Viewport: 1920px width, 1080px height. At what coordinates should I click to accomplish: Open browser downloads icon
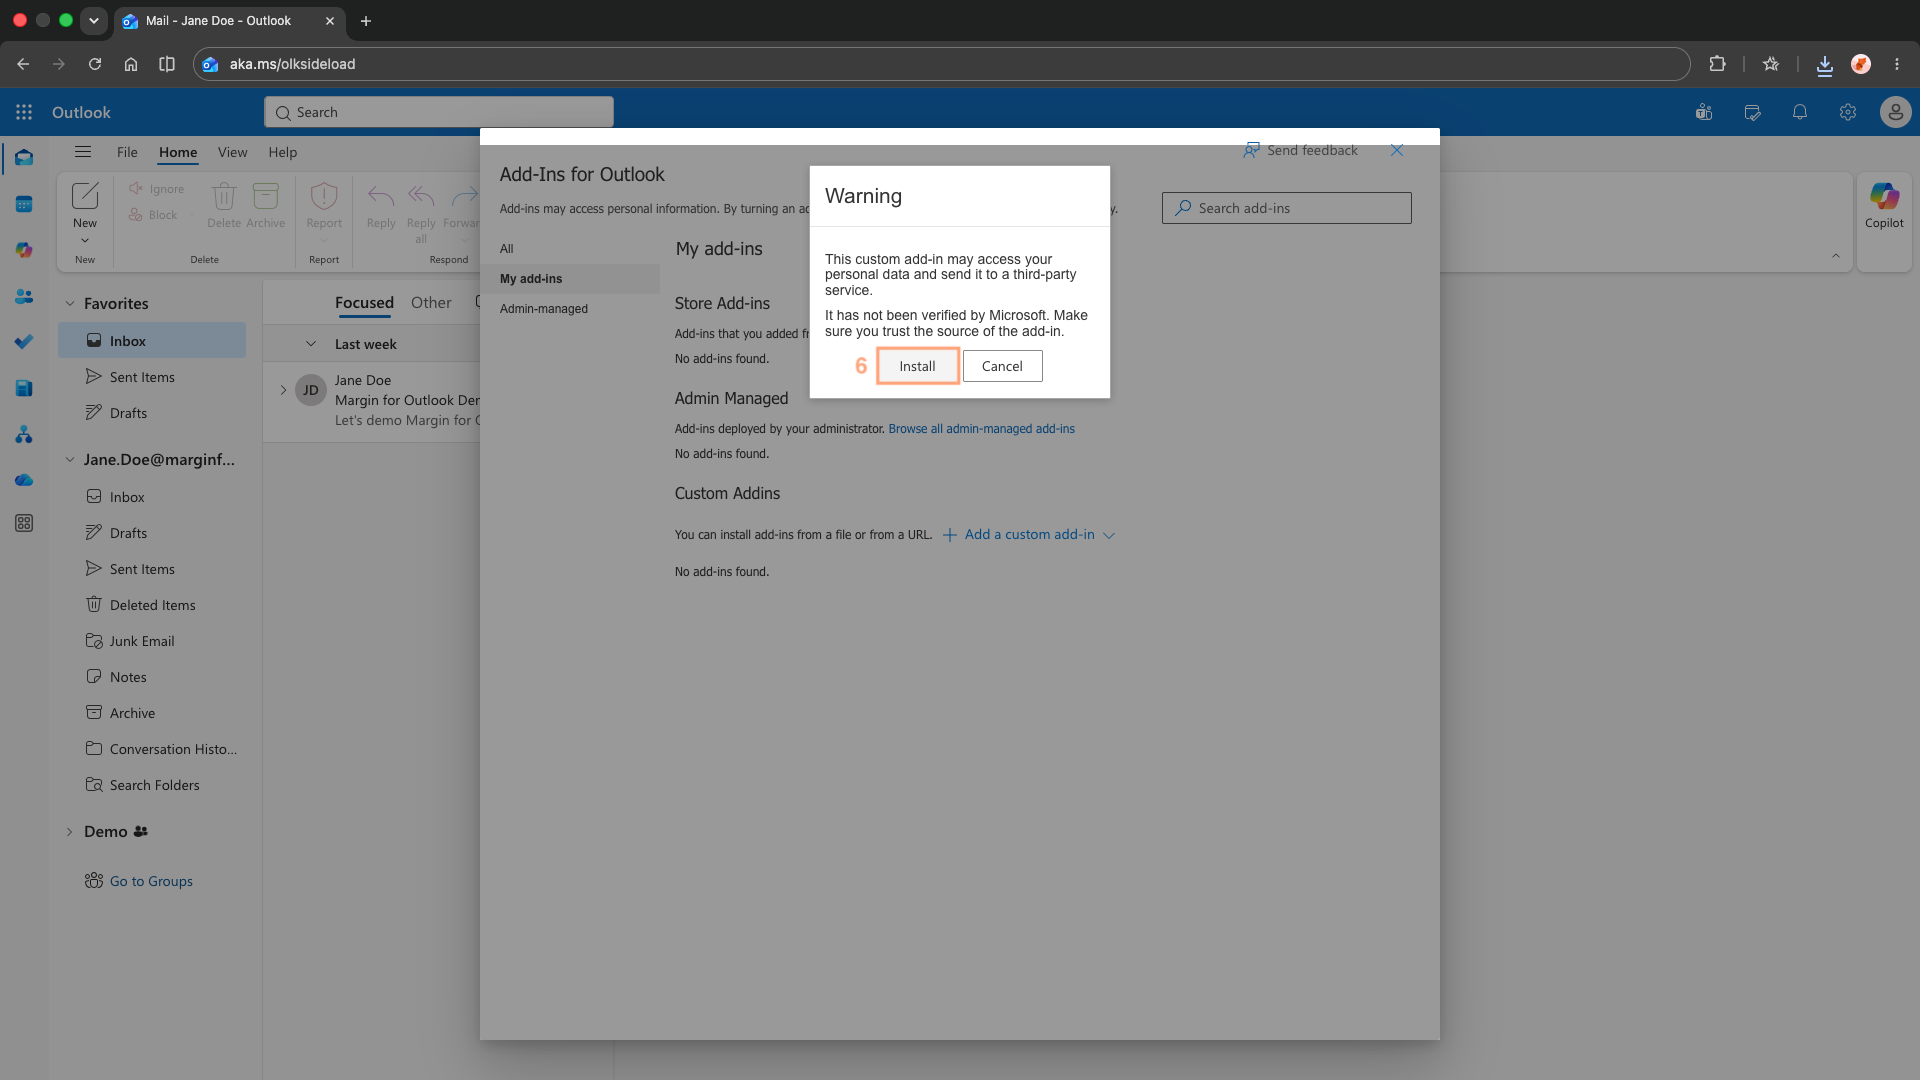[x=1825, y=65]
